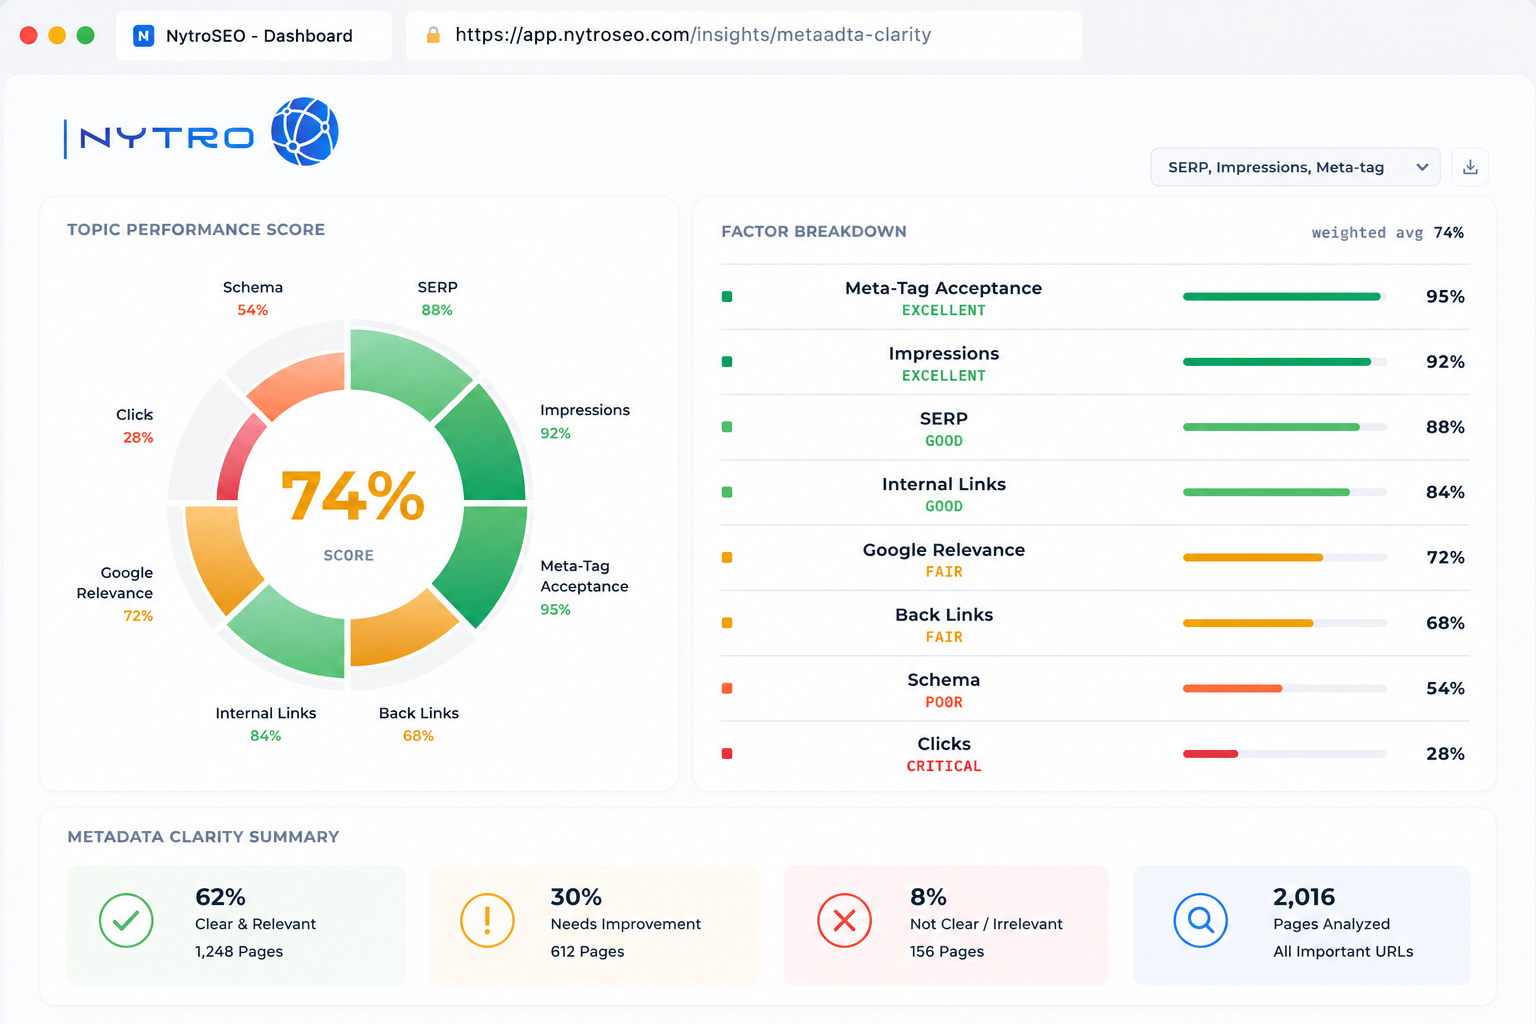Click the green maximize window button
Viewport: 1536px width, 1024px height.
coord(86,35)
